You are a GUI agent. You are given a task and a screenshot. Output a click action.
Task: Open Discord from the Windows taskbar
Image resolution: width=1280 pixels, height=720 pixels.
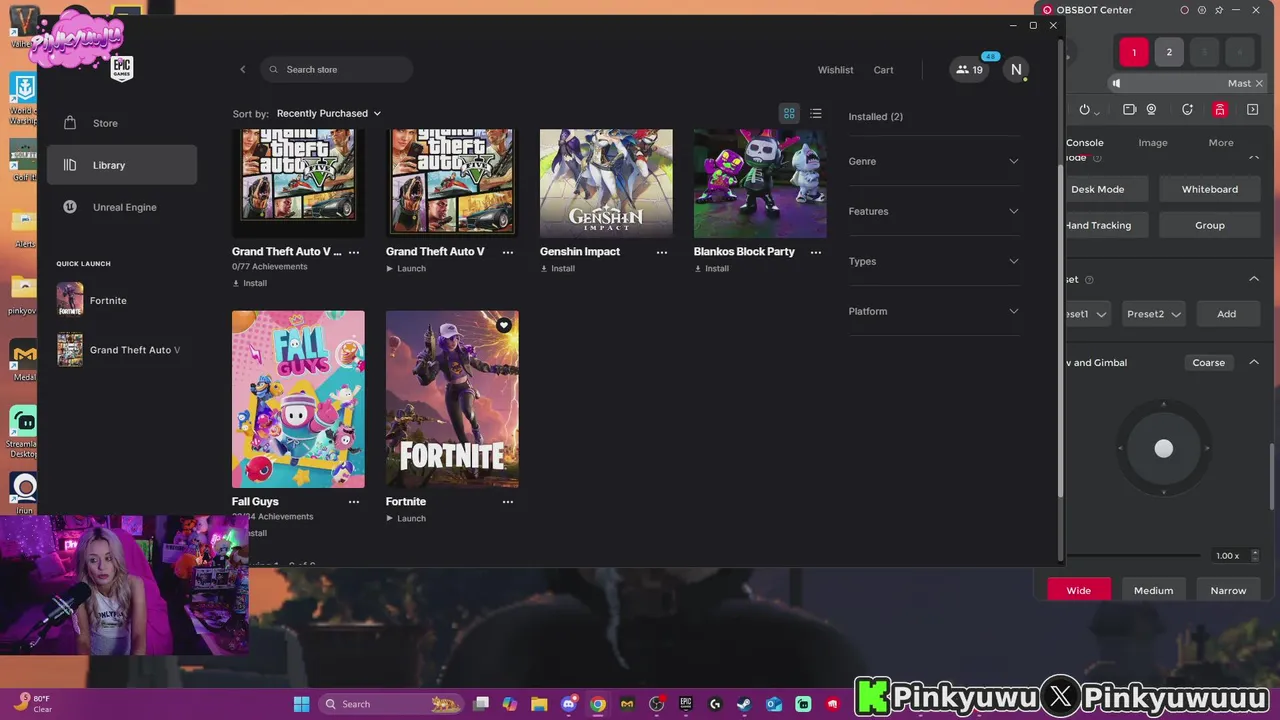[569, 704]
